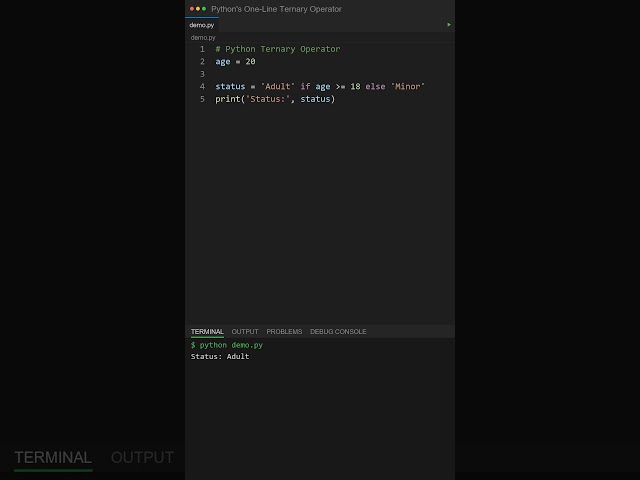
Task: Click line number 2 in gutter
Action: click(x=202, y=62)
